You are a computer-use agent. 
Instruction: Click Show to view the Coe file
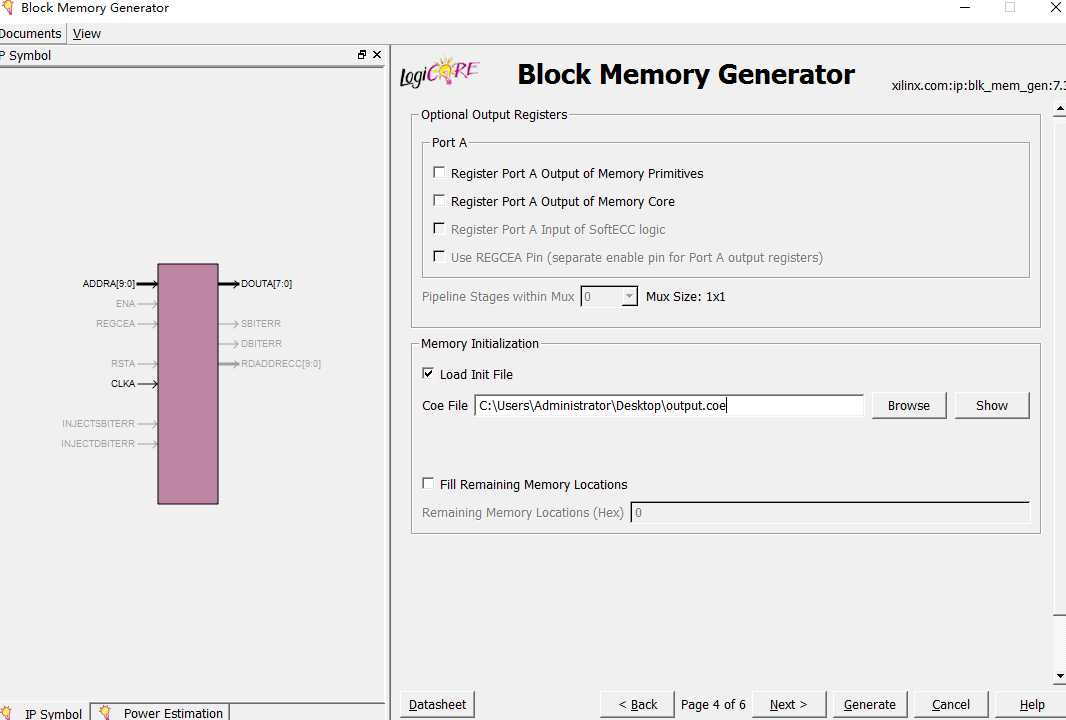point(991,405)
